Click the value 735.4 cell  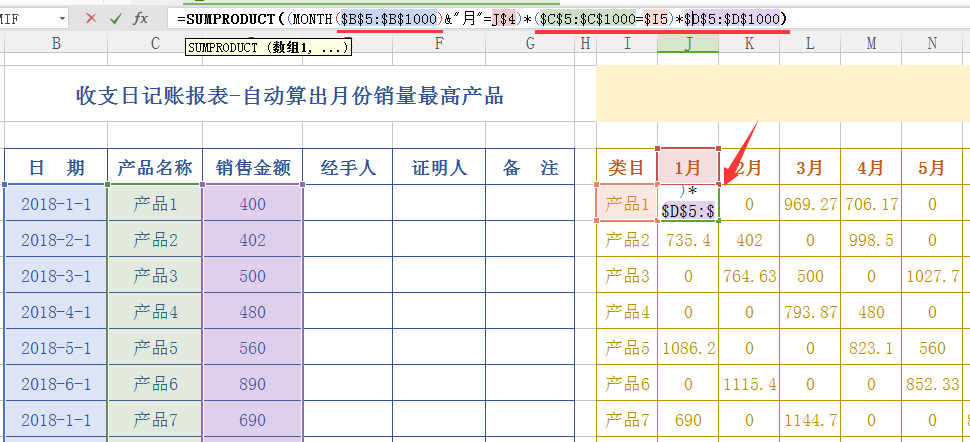tap(688, 240)
